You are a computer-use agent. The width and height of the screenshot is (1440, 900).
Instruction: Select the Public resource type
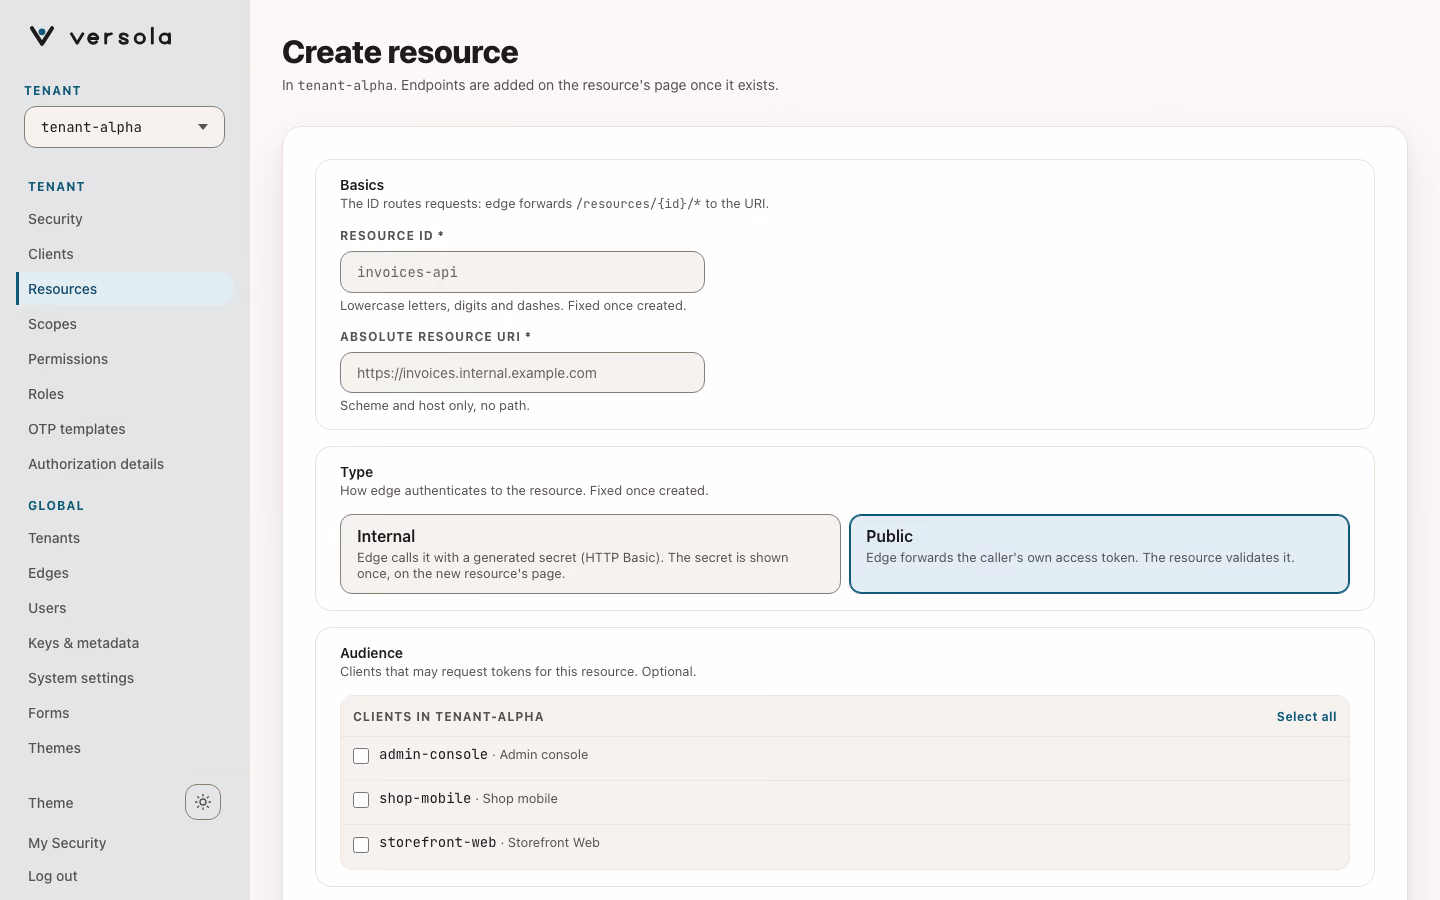pyautogui.click(x=1099, y=554)
